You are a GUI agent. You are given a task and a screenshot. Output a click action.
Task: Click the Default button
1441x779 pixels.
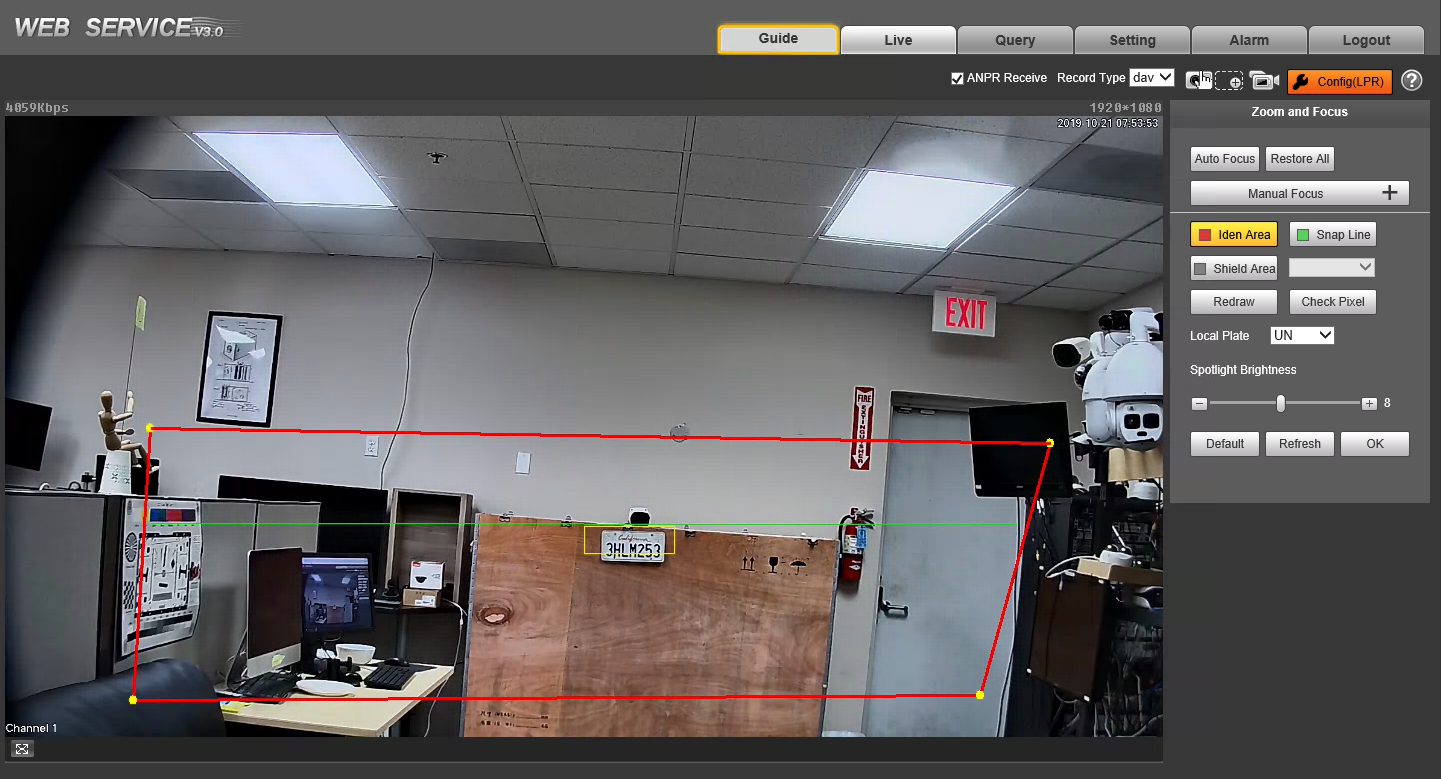tap(1225, 444)
